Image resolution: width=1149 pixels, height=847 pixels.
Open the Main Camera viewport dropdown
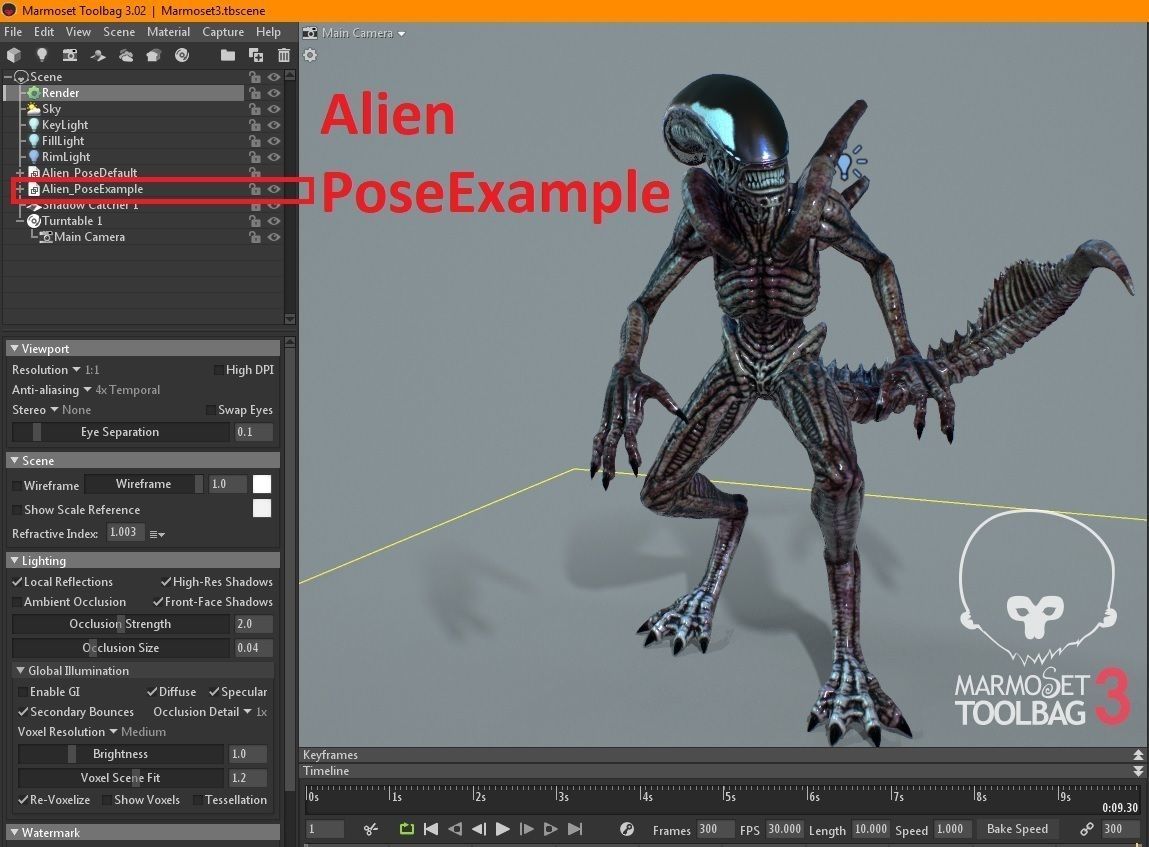pyautogui.click(x=401, y=34)
